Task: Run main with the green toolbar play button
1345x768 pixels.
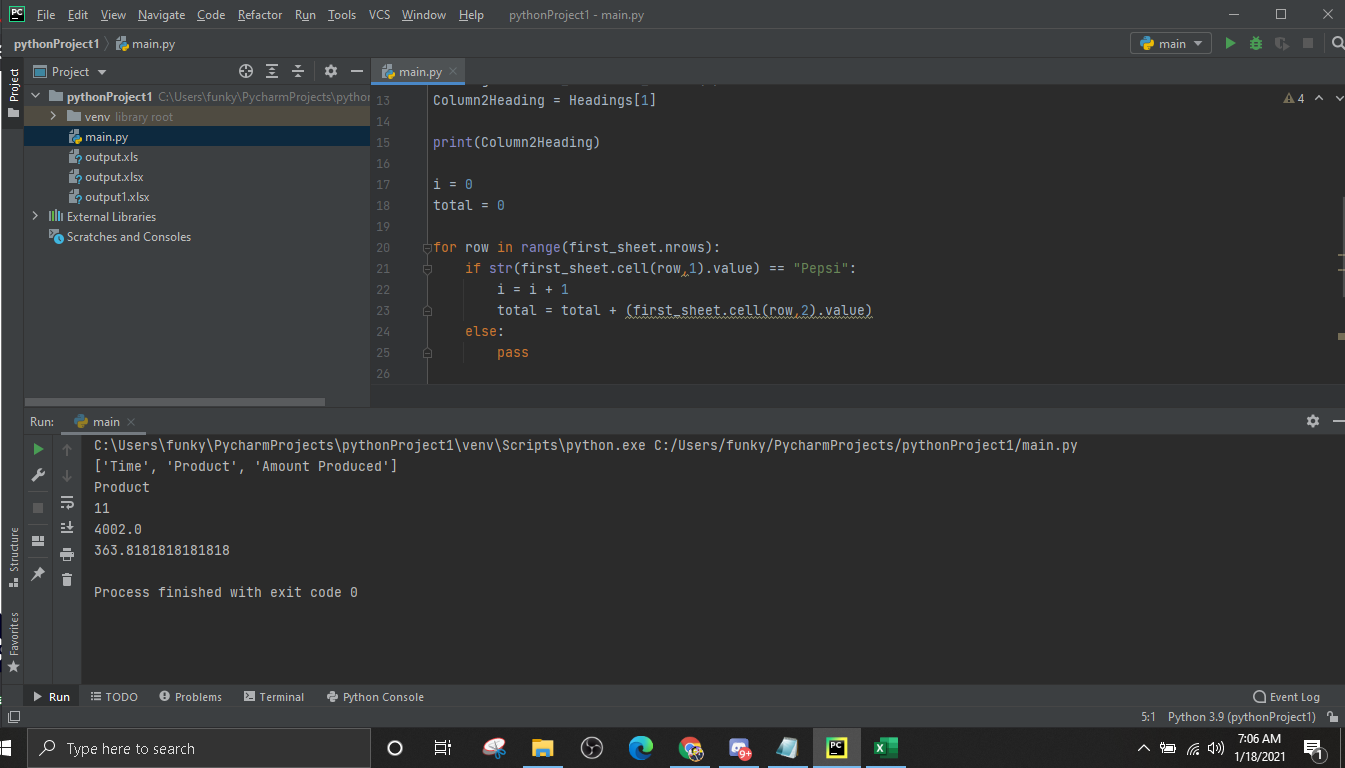Action: (x=1230, y=43)
